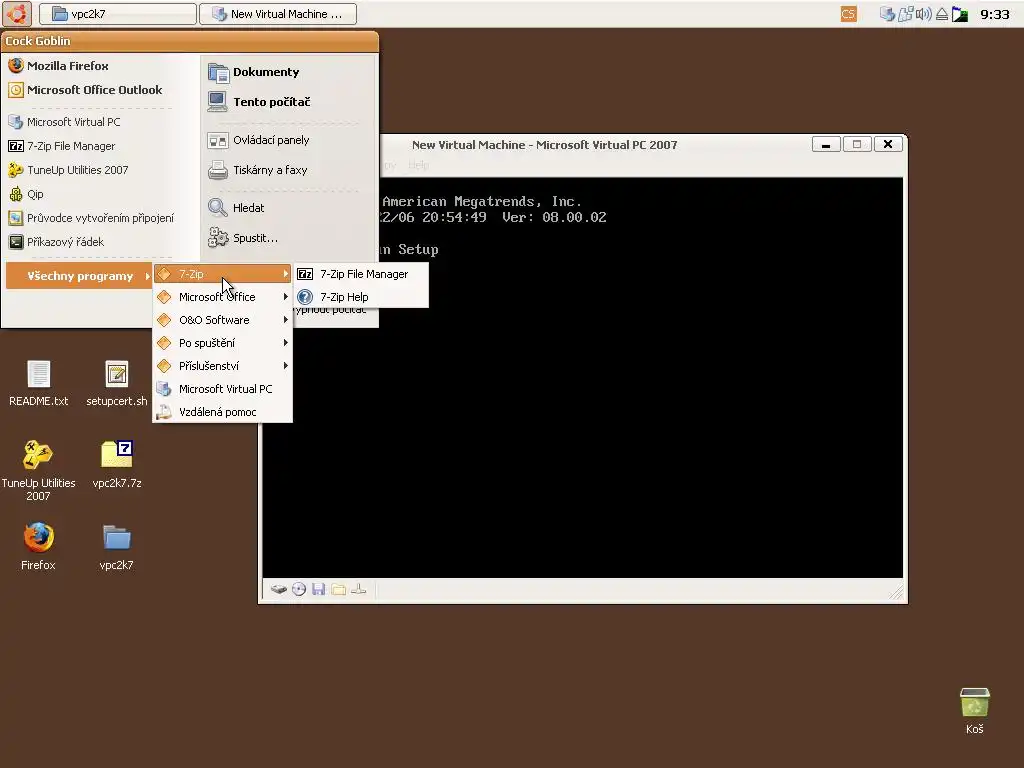Image resolution: width=1024 pixels, height=768 pixels.
Task: Click the flag folder tray icon
Action: pos(960,14)
